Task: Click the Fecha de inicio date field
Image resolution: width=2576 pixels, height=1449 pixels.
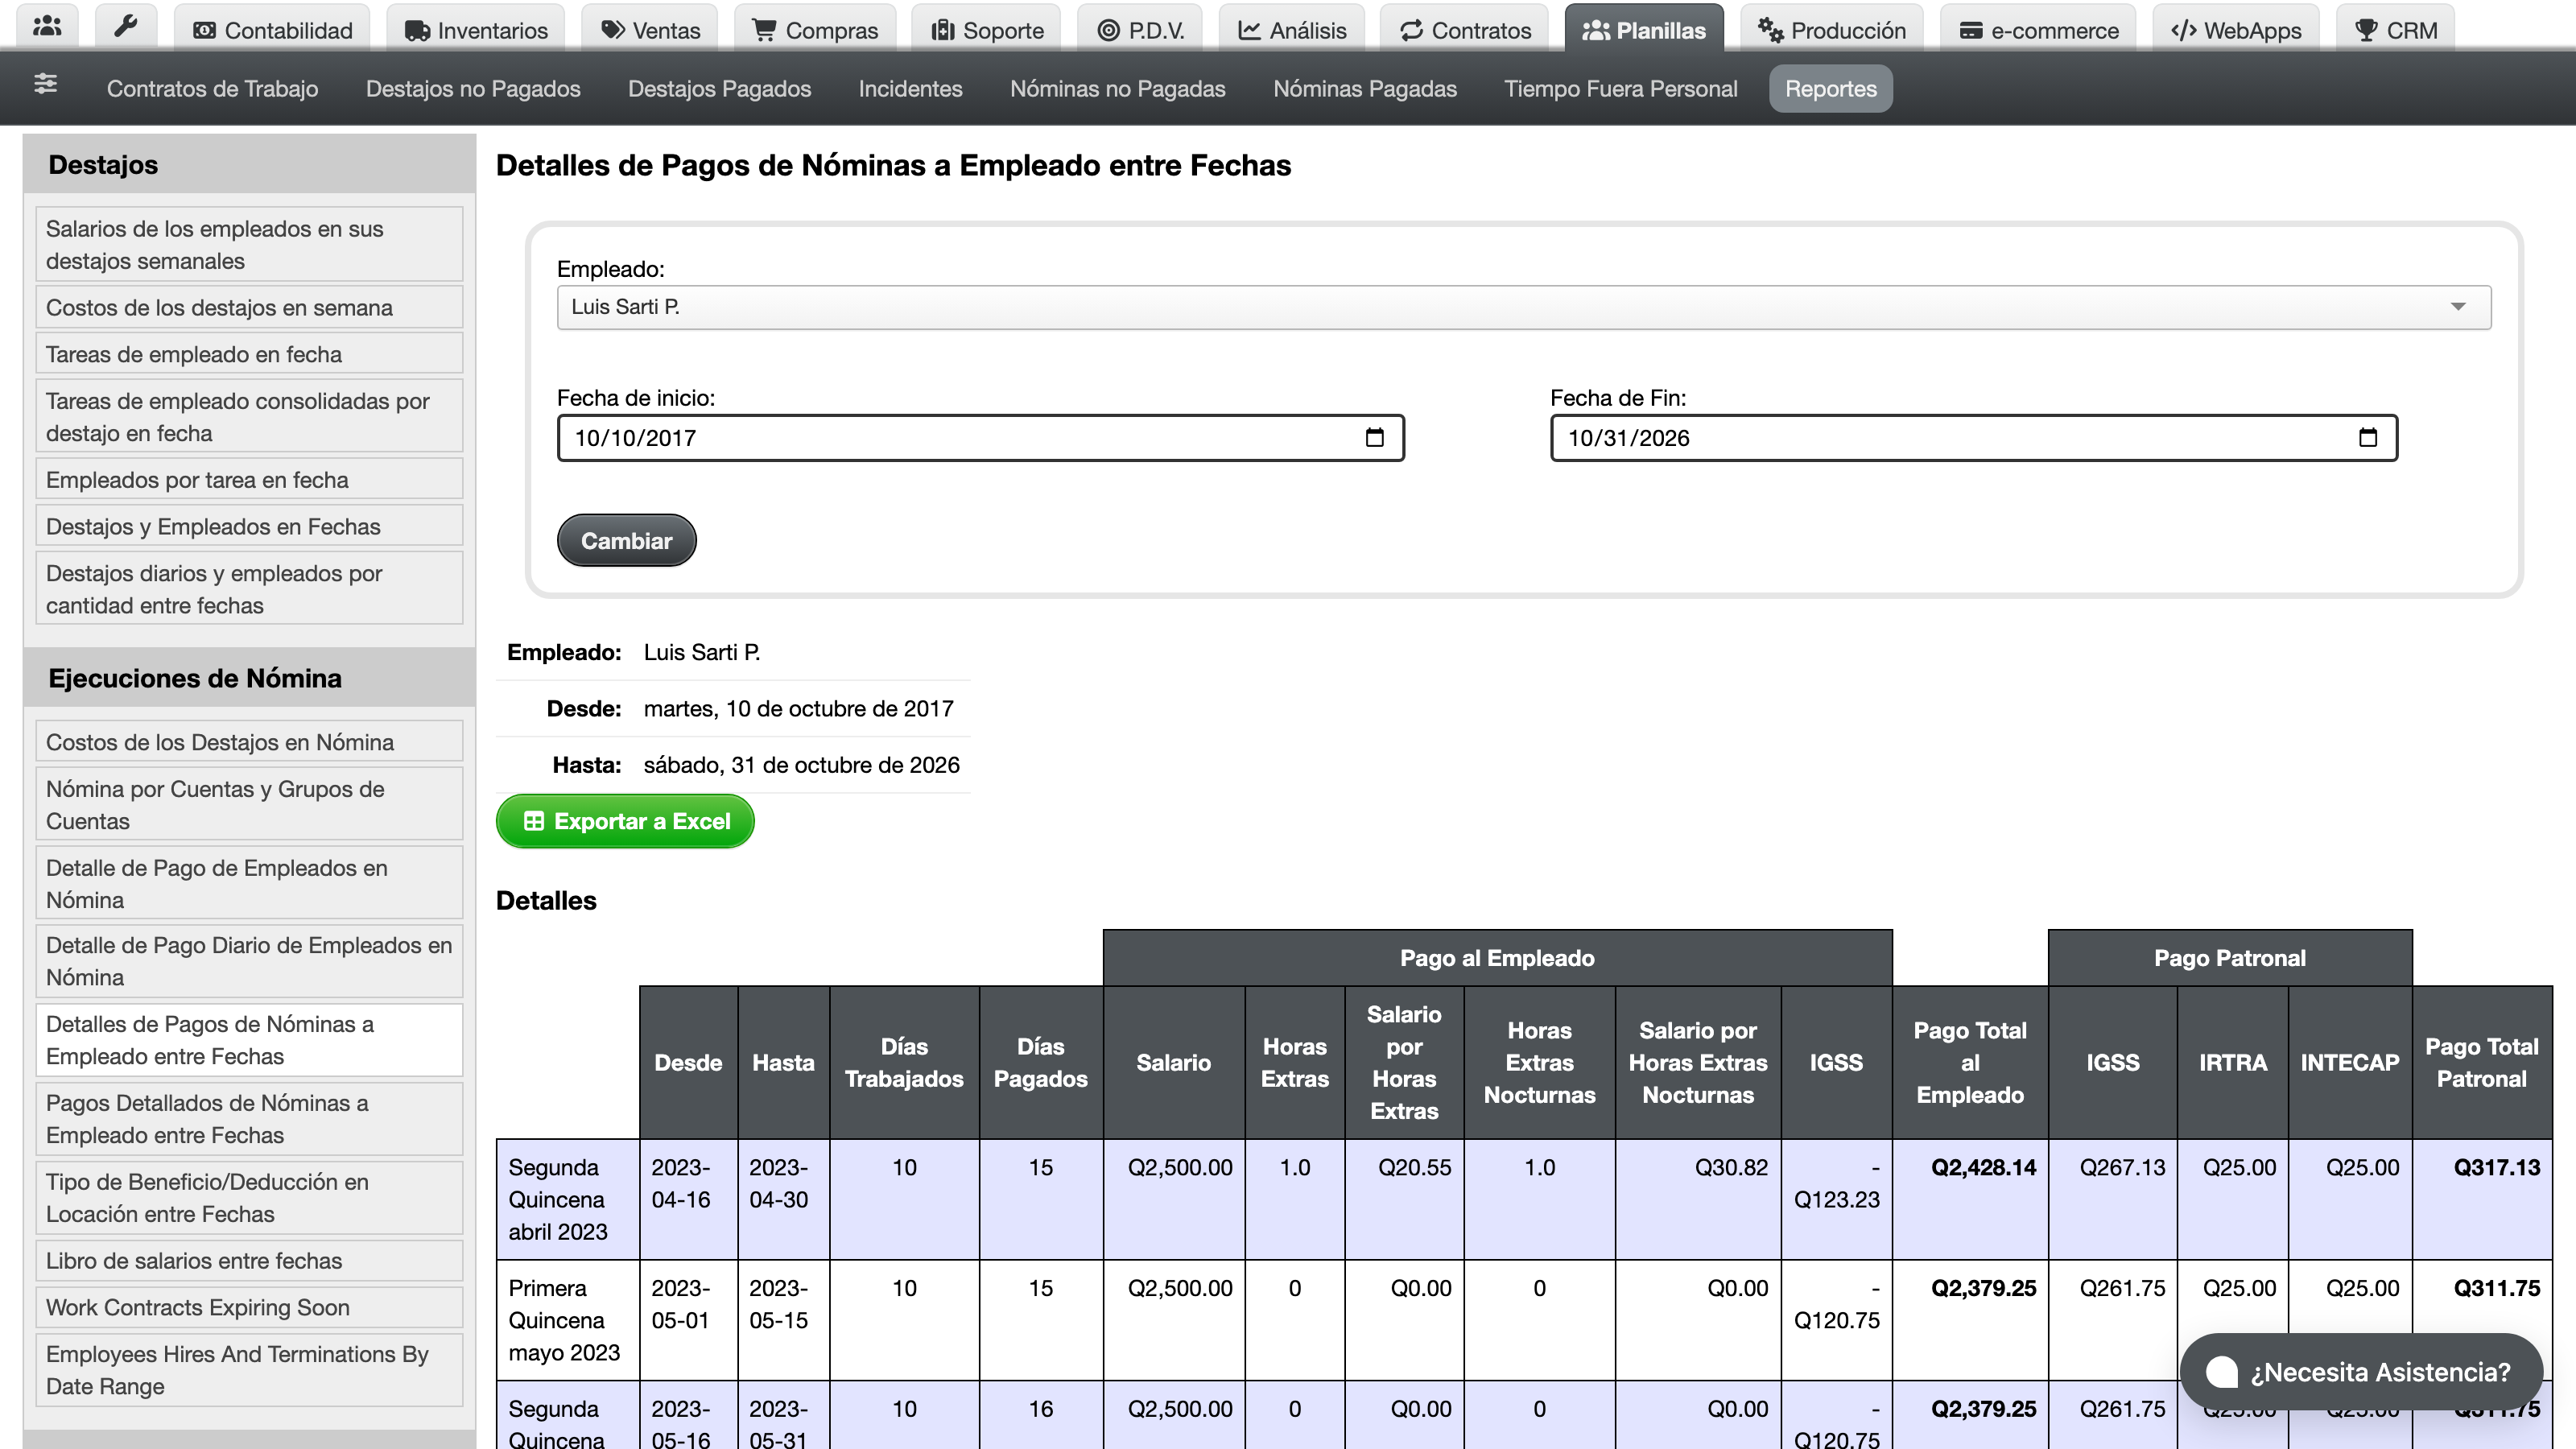Action: pyautogui.click(x=980, y=438)
